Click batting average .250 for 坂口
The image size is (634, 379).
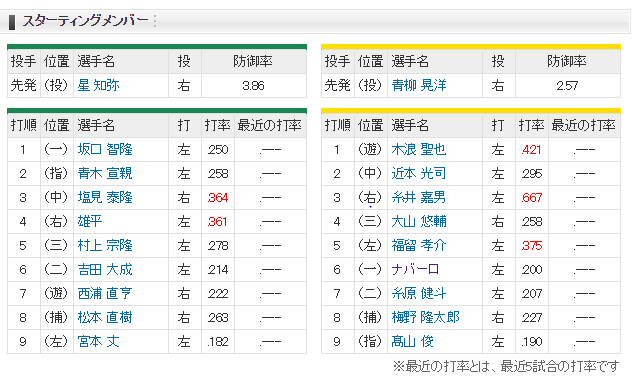[x=218, y=150]
